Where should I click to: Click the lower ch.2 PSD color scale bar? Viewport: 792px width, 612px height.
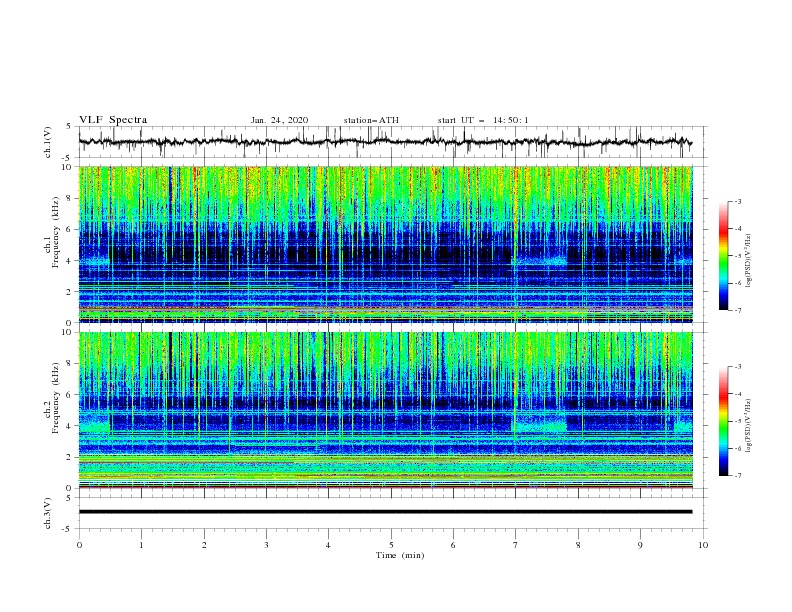723,421
